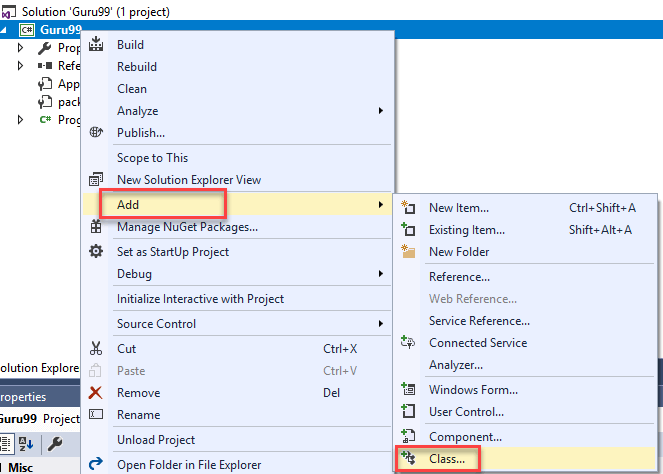Click Open Folder in File Explorer

pyautogui.click(x=189, y=464)
